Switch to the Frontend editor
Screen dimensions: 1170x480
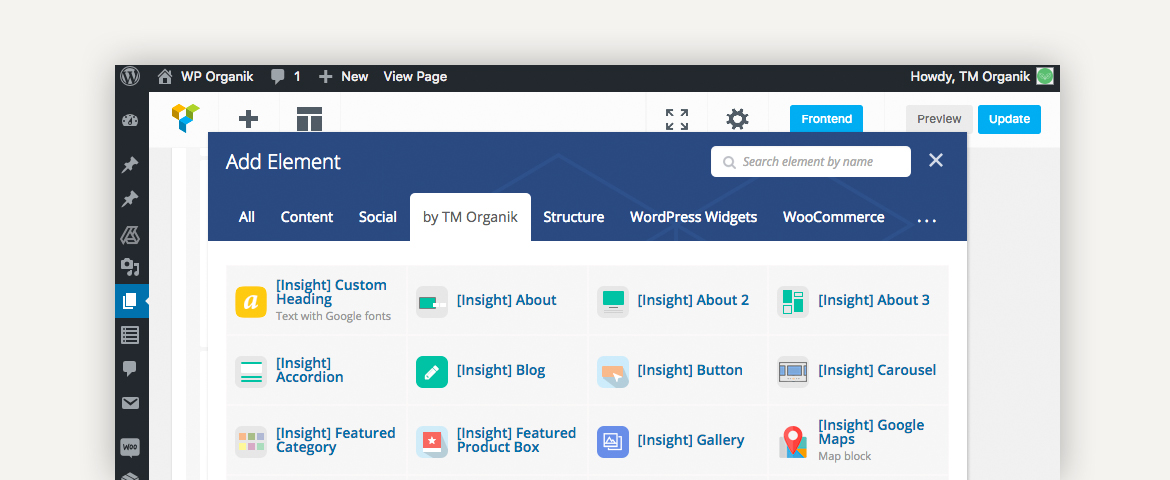click(x=826, y=119)
